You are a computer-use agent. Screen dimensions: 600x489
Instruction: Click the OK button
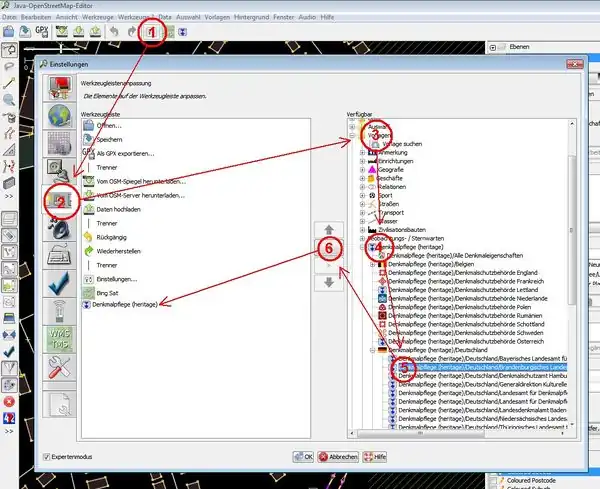click(x=304, y=457)
